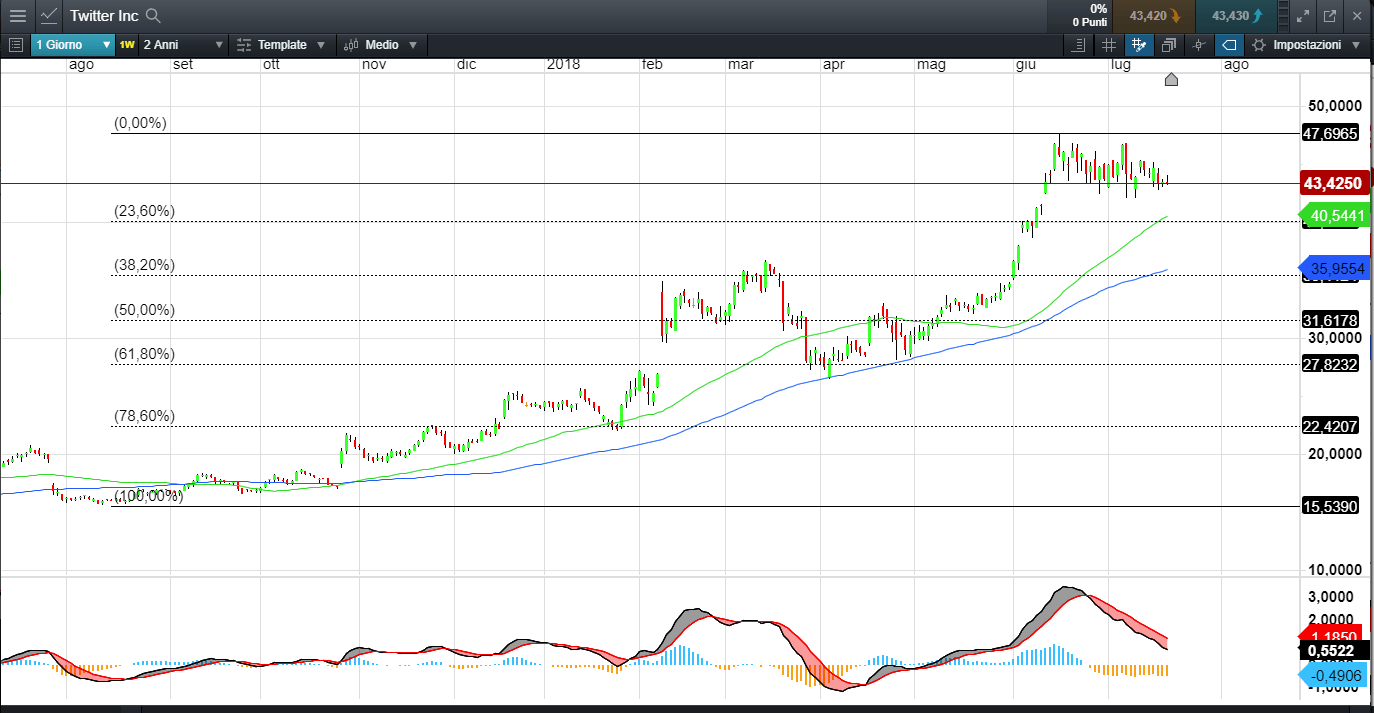Click the Twitter Inc instrument title
The width and height of the screenshot is (1374, 713).
coord(103,16)
